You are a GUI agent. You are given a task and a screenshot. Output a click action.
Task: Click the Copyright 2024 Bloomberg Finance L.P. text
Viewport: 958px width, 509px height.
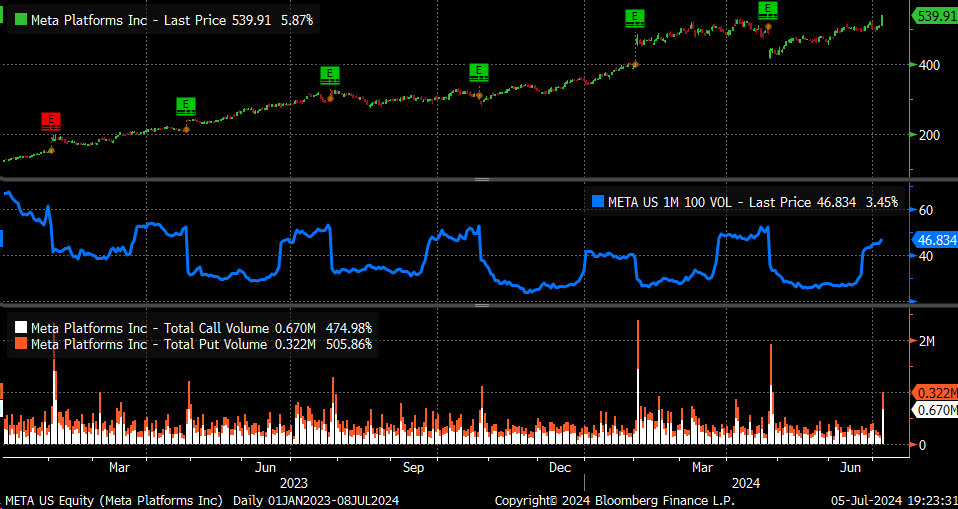[616, 501]
